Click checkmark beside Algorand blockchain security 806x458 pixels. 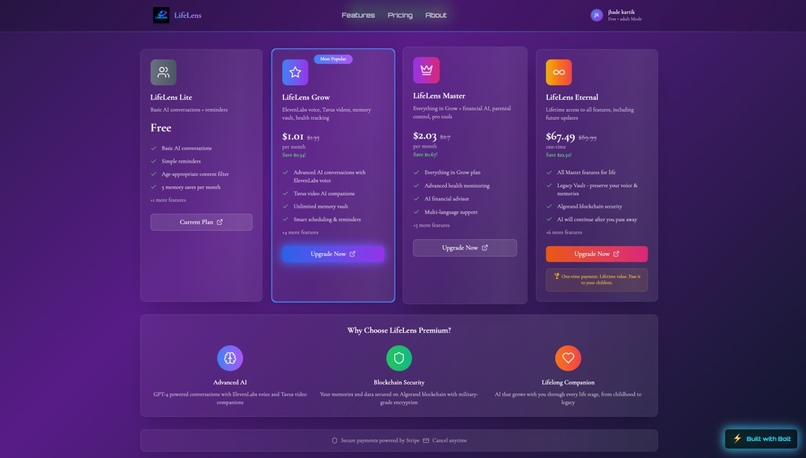point(549,206)
